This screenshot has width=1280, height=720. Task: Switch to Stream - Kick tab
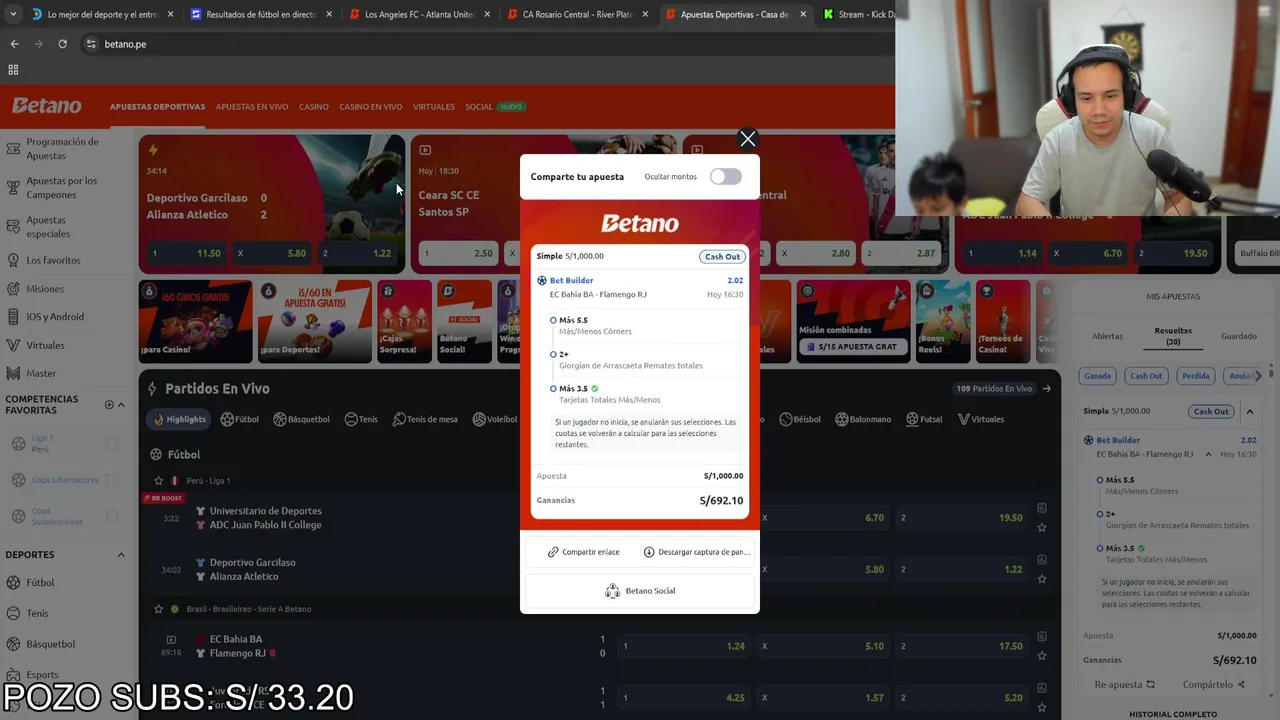coord(860,14)
